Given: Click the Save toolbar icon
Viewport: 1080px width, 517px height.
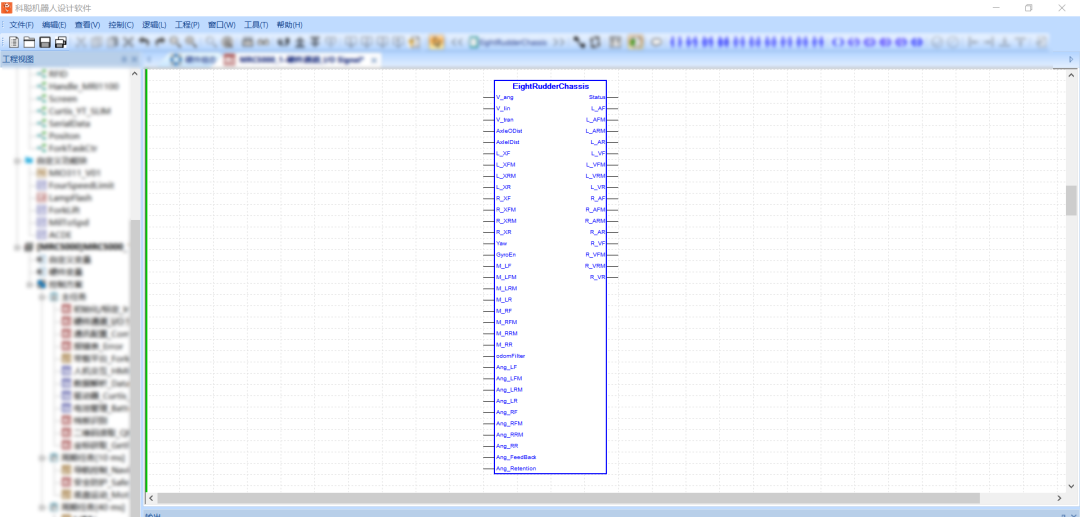Looking at the screenshot, I should (45, 42).
